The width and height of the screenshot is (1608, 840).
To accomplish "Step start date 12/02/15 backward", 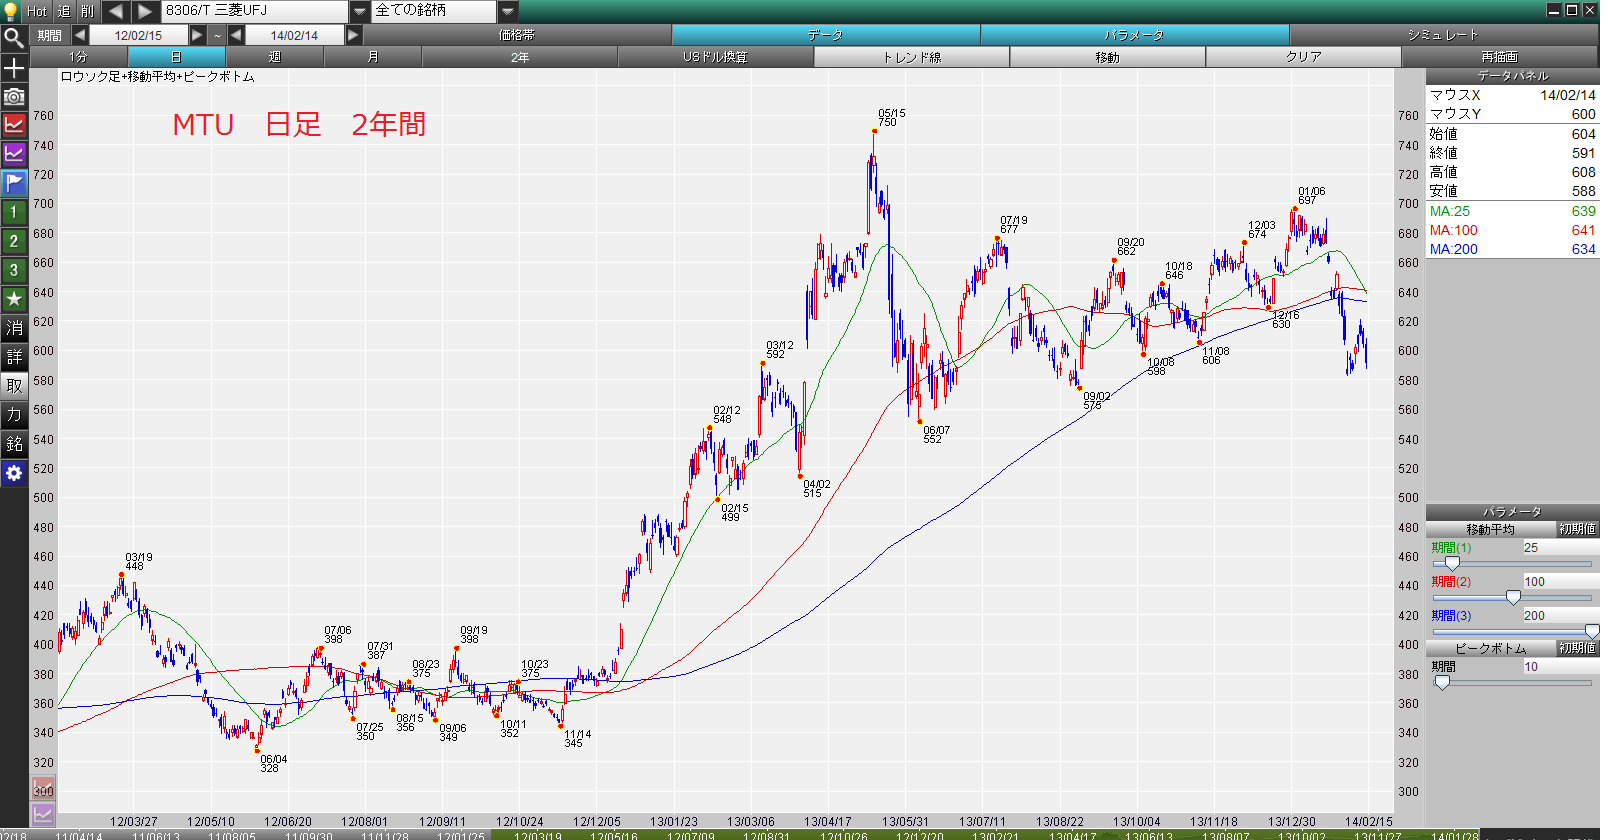I will tap(80, 35).
